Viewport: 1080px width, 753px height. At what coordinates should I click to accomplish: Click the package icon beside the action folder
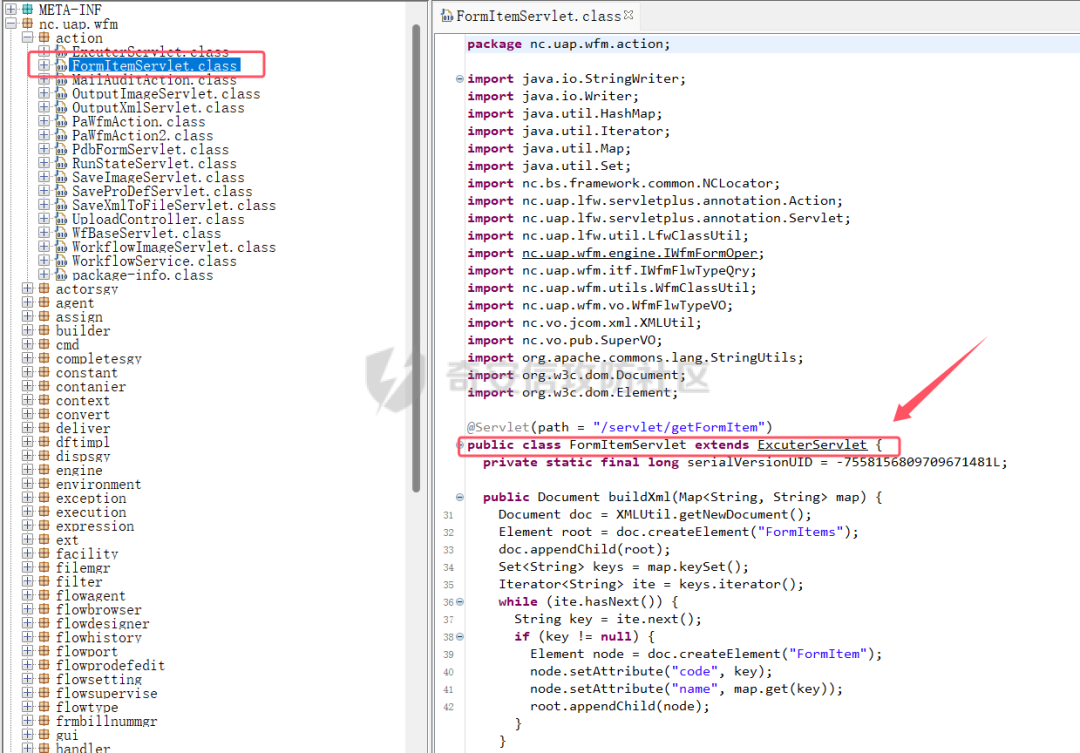[44, 38]
